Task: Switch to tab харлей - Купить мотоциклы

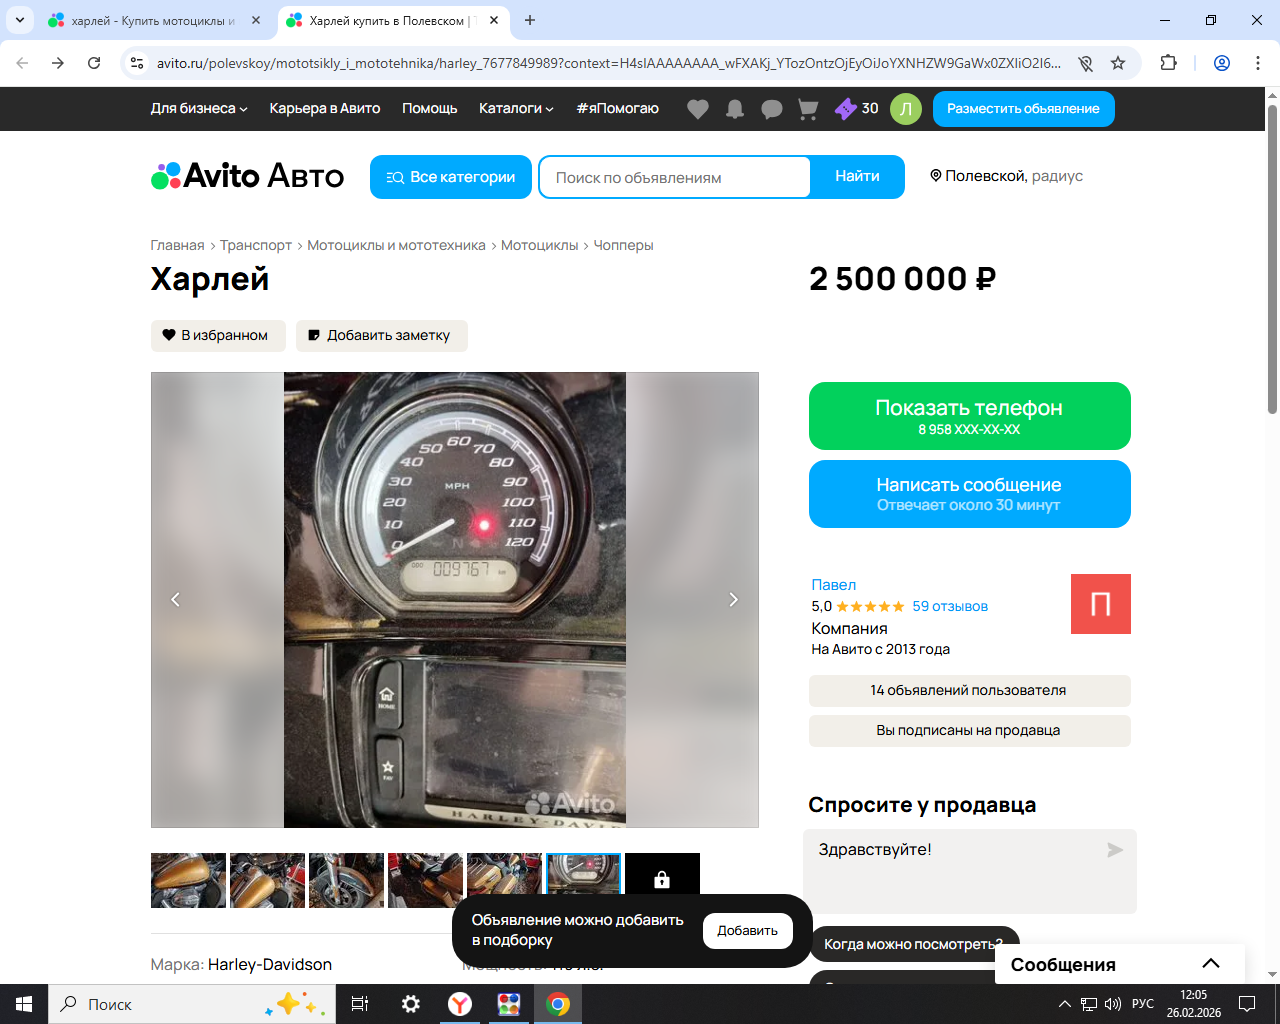Action: [153, 20]
